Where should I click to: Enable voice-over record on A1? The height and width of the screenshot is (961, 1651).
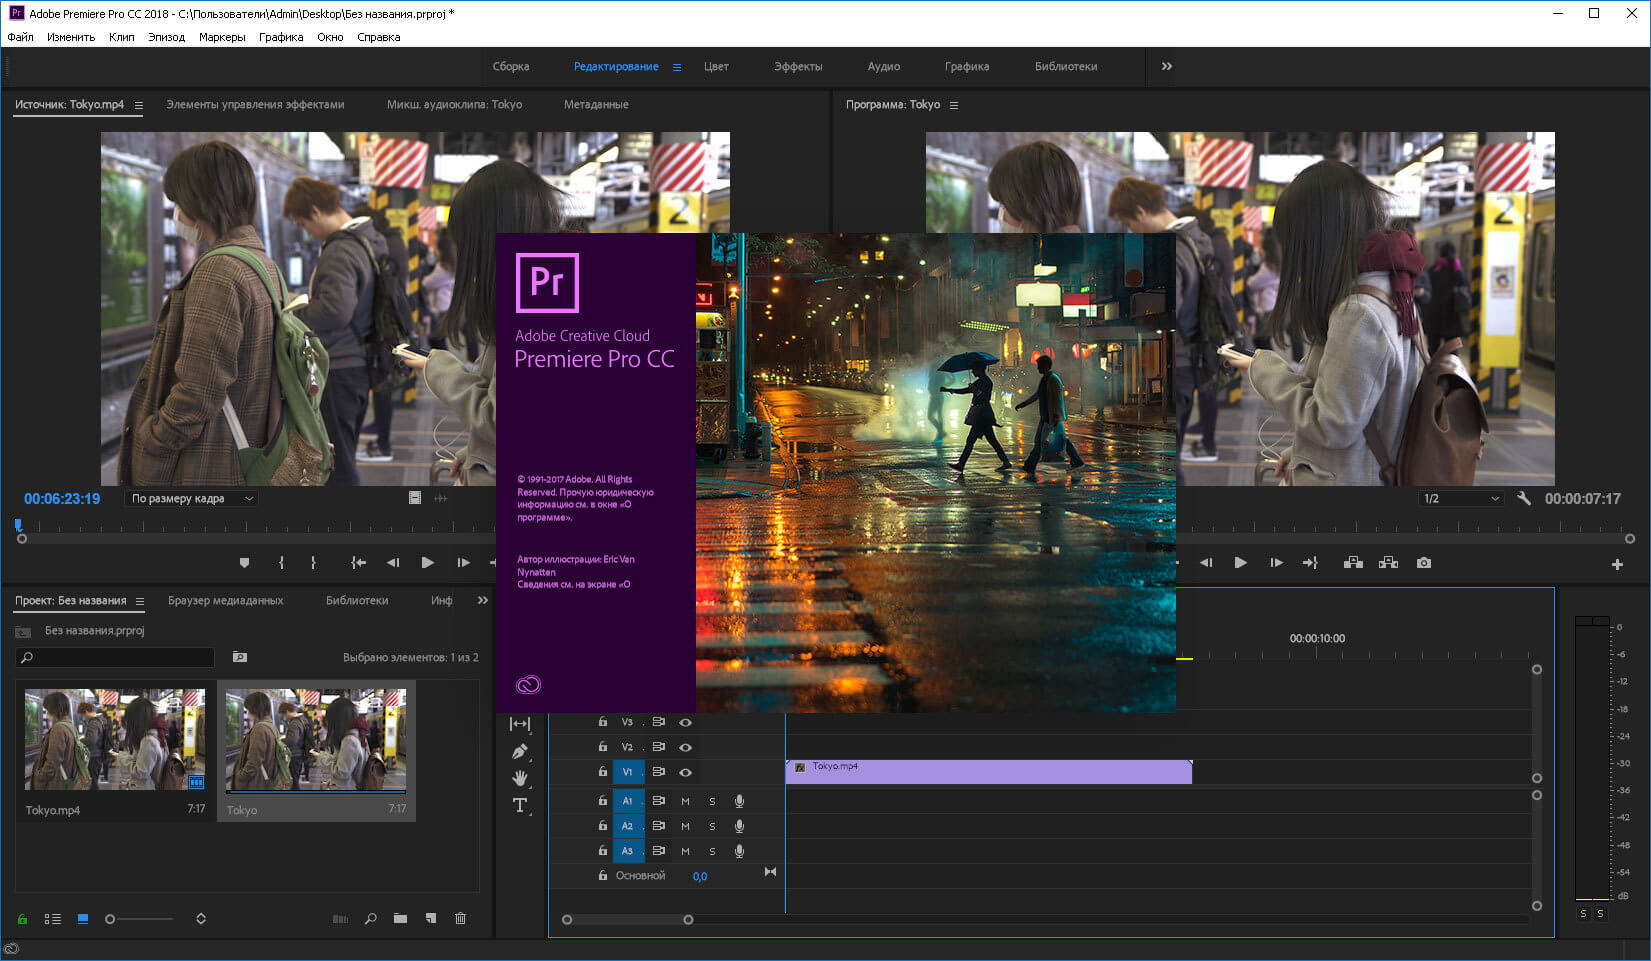coord(739,800)
